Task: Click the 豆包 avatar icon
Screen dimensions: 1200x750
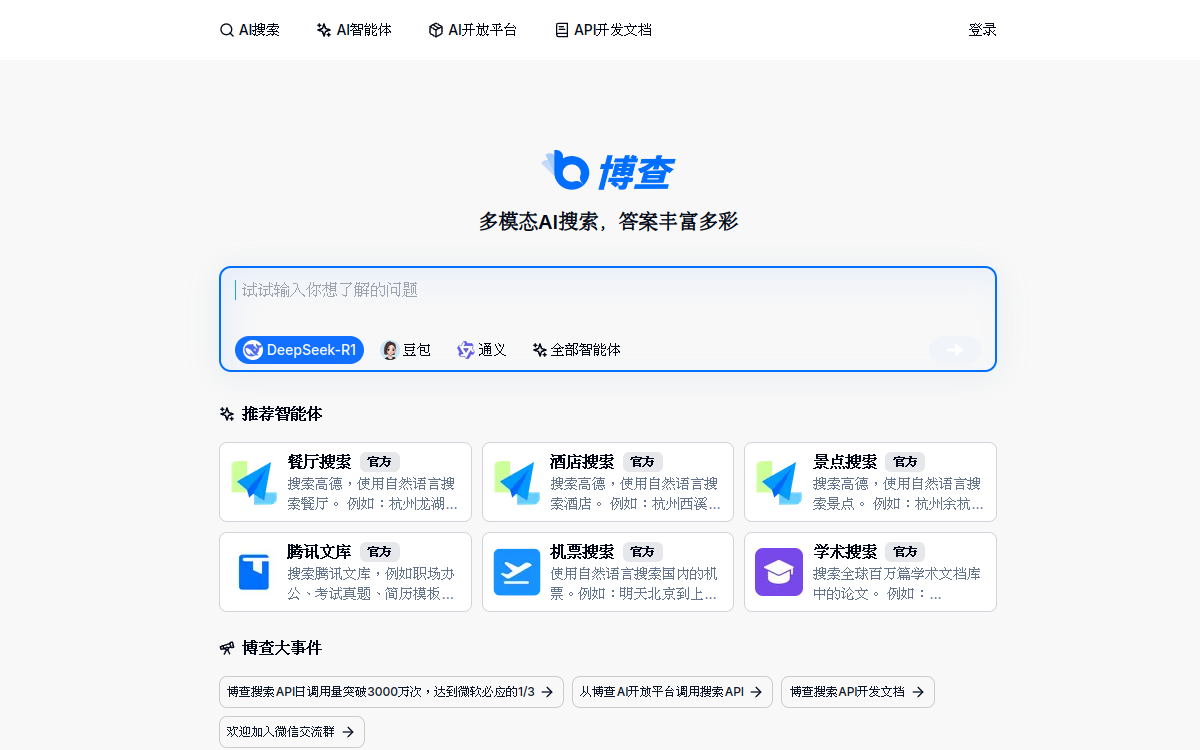Action: tap(390, 350)
